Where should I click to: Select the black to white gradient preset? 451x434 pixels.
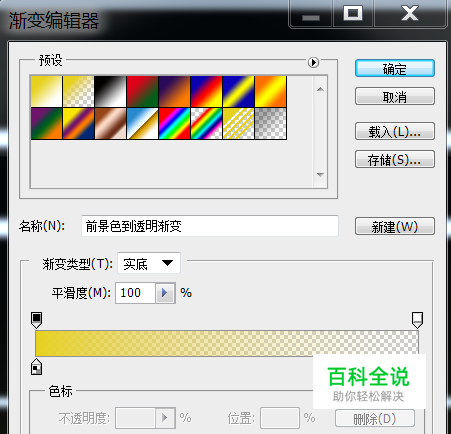coord(110,92)
